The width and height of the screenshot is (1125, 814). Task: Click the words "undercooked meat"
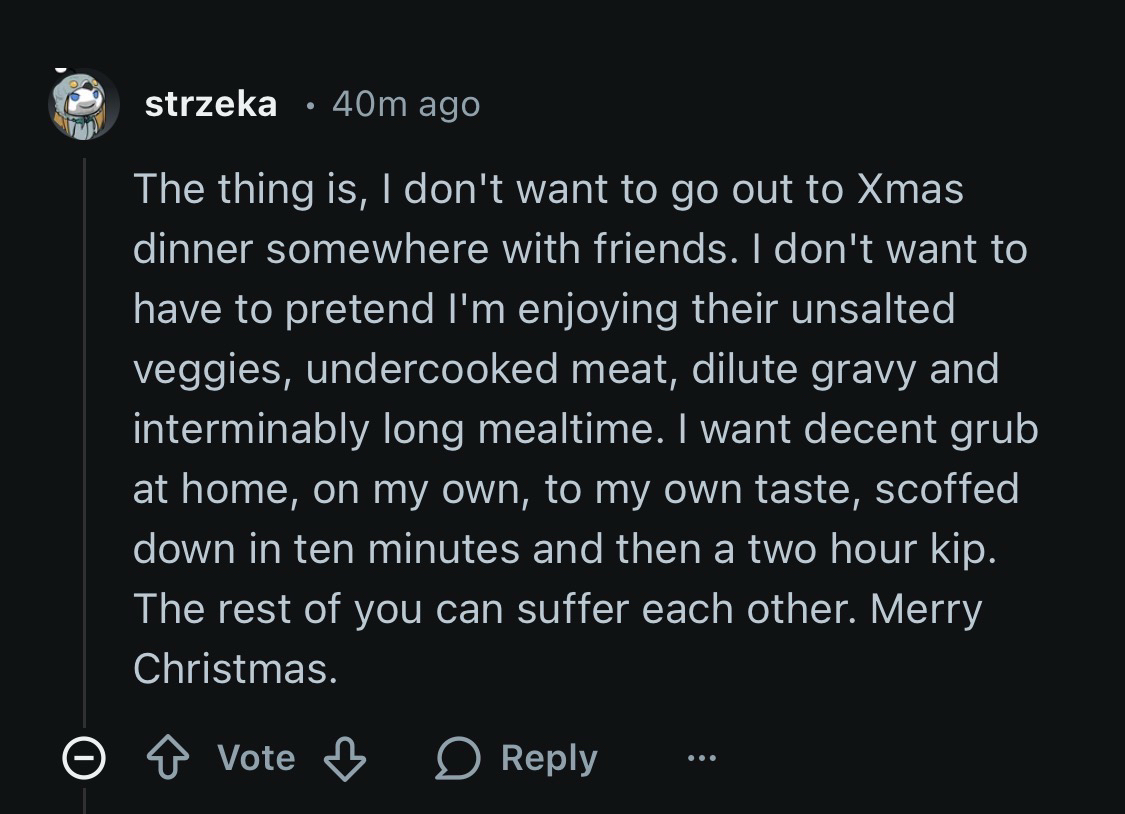pos(487,369)
